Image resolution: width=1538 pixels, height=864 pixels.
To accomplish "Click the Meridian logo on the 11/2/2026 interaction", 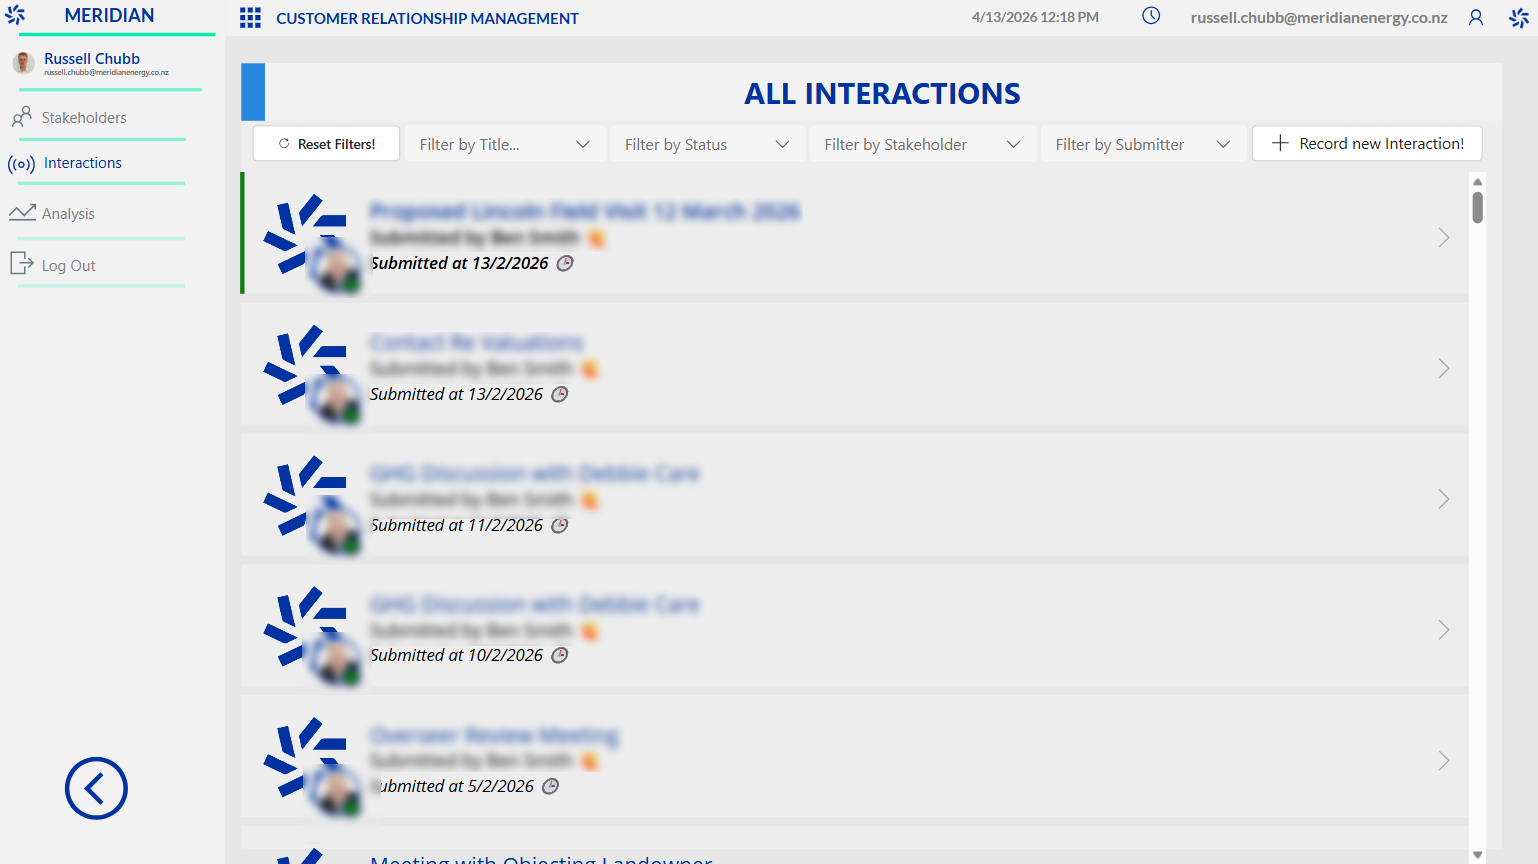I will 304,494.
